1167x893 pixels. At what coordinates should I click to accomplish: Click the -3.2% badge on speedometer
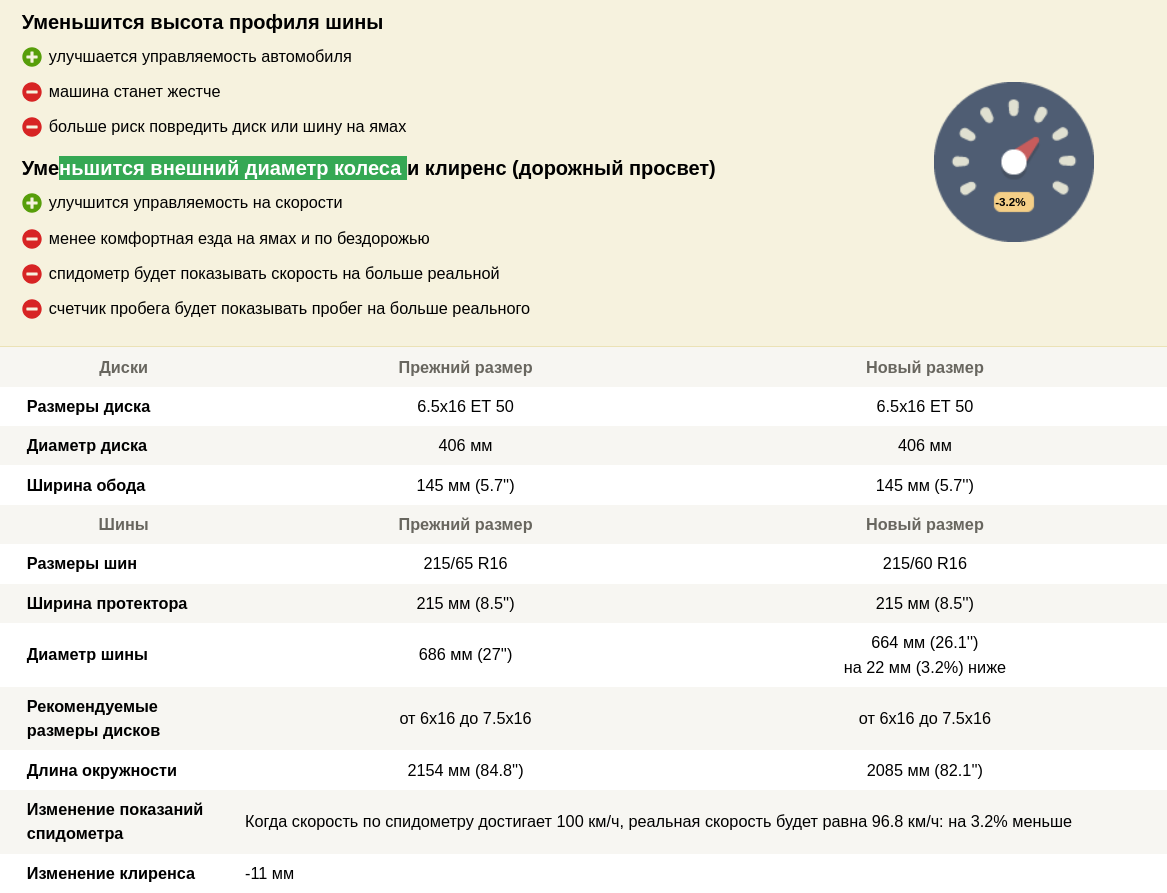(1014, 202)
